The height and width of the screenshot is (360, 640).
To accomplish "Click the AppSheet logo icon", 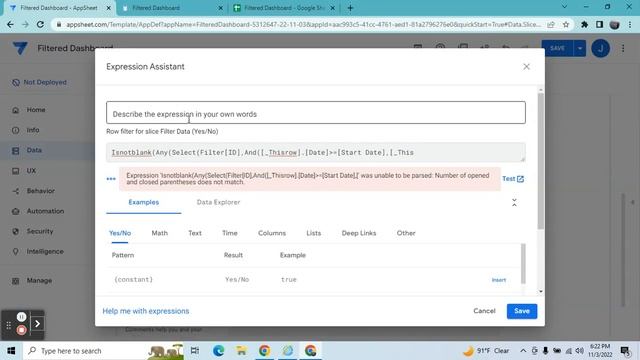I will click(20, 48).
